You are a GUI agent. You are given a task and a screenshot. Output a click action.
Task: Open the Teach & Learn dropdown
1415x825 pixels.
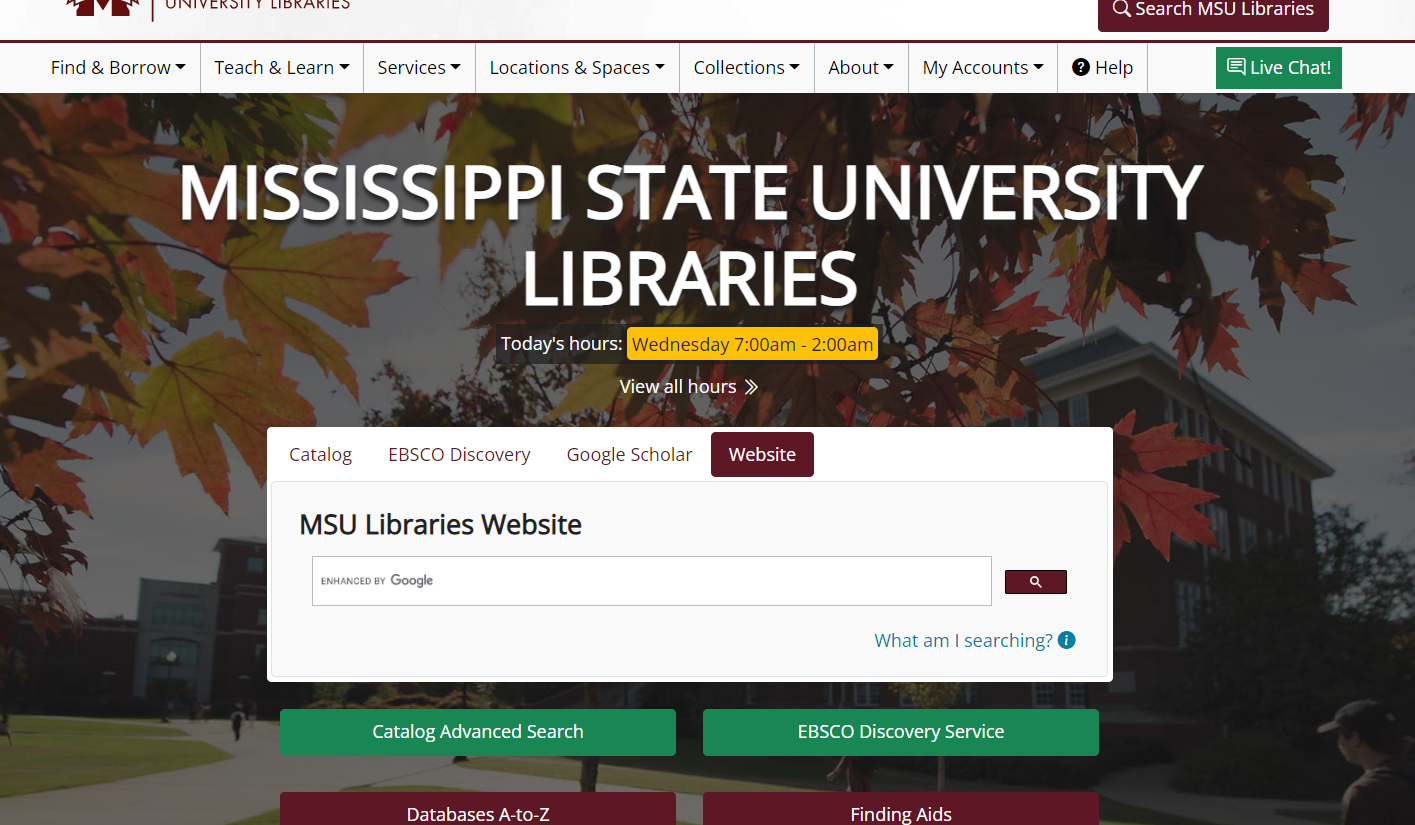[282, 67]
